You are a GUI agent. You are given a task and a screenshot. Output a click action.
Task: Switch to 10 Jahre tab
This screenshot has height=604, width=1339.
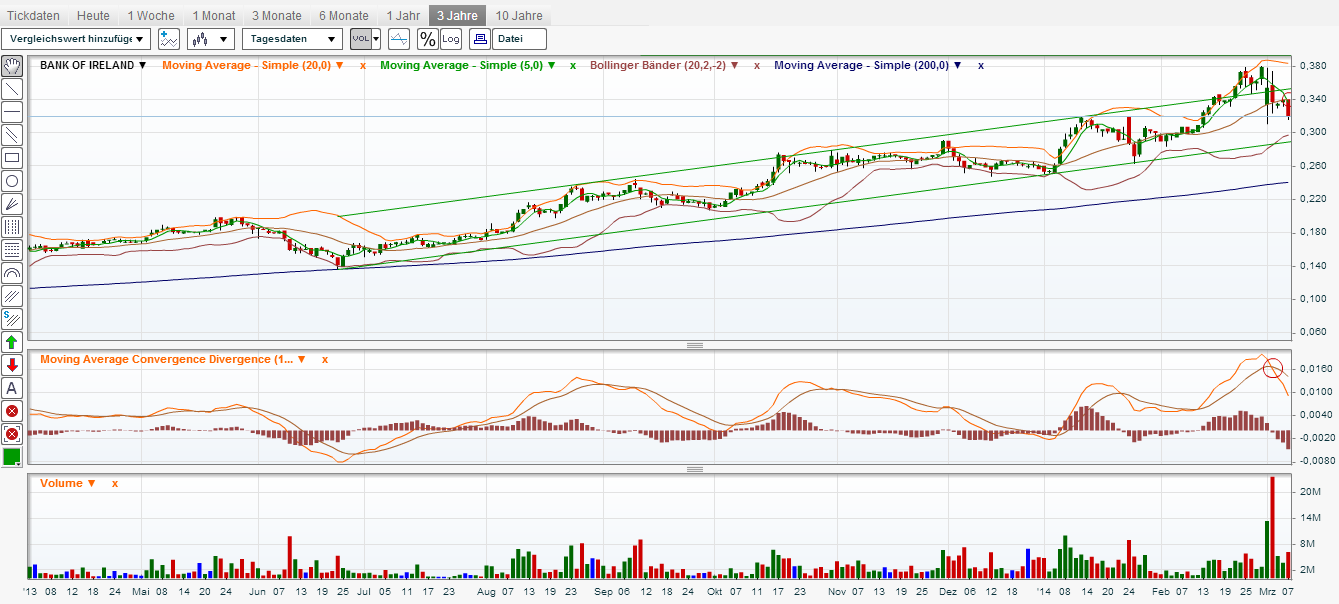click(519, 15)
